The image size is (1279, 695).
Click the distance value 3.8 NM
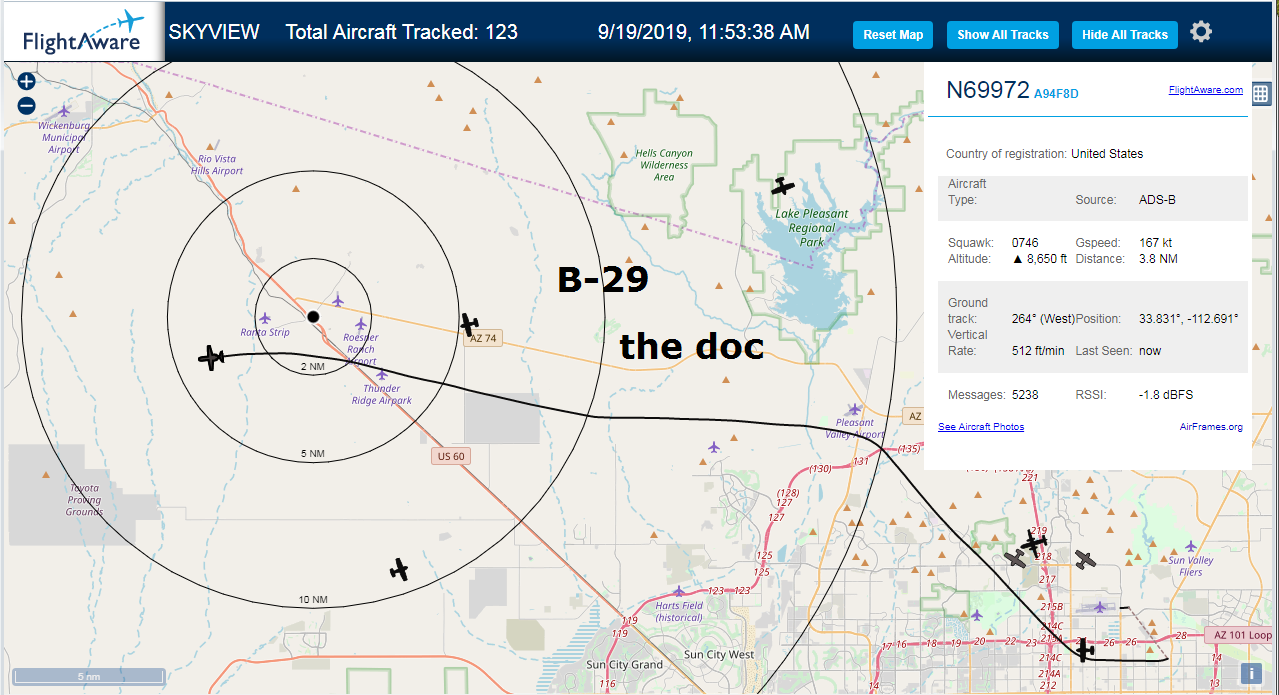[x=1159, y=259]
